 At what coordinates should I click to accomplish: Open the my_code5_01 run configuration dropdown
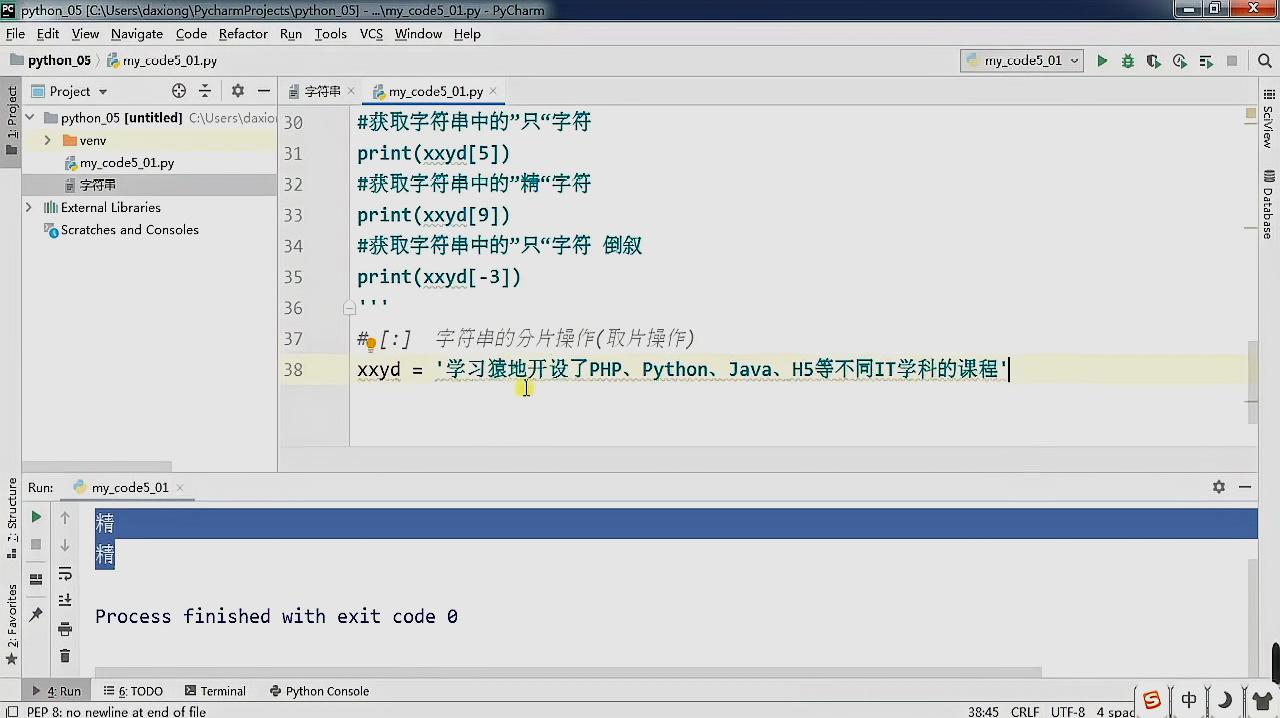pyautogui.click(x=1022, y=60)
